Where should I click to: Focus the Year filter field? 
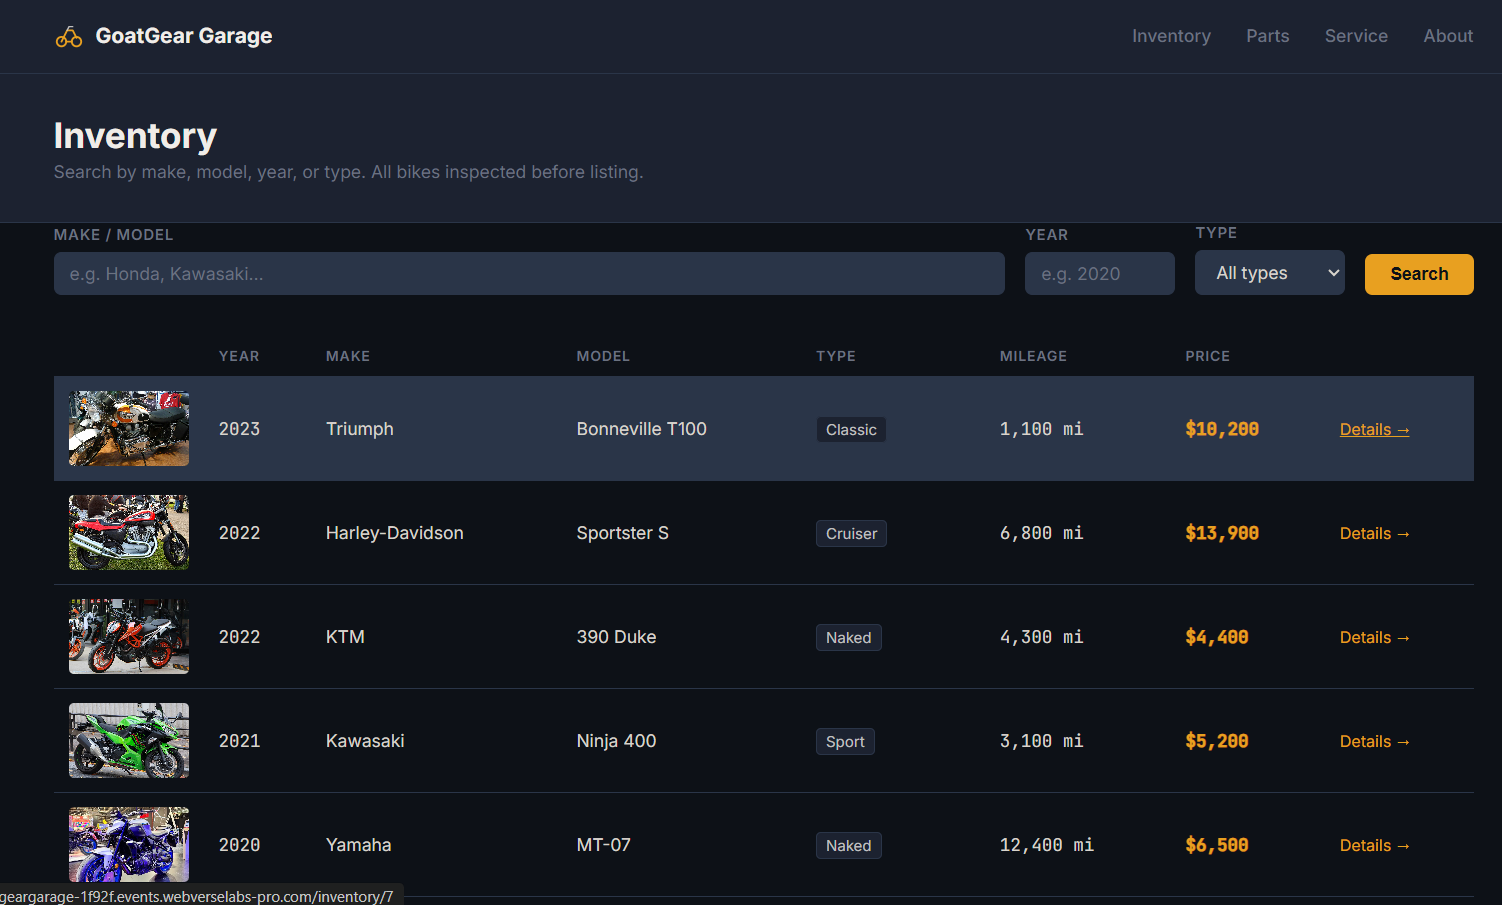(1100, 274)
